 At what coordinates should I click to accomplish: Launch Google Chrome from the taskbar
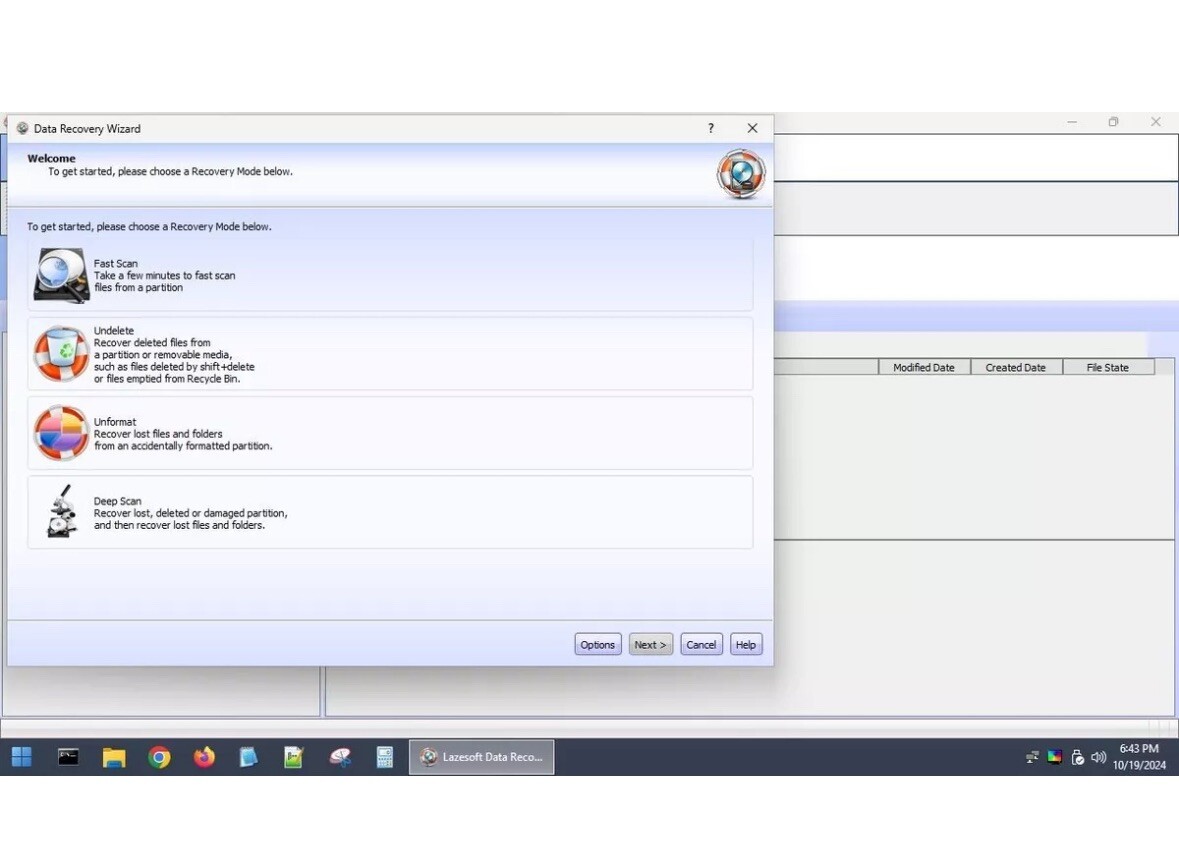pos(158,757)
